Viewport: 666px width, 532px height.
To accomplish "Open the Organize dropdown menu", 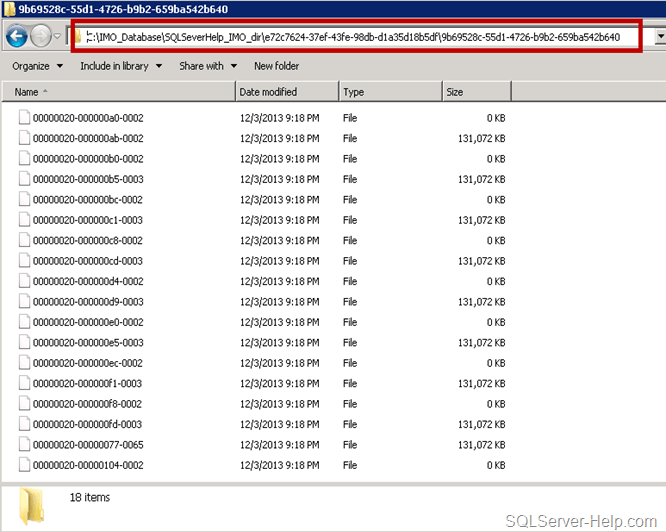I will tap(37, 66).
